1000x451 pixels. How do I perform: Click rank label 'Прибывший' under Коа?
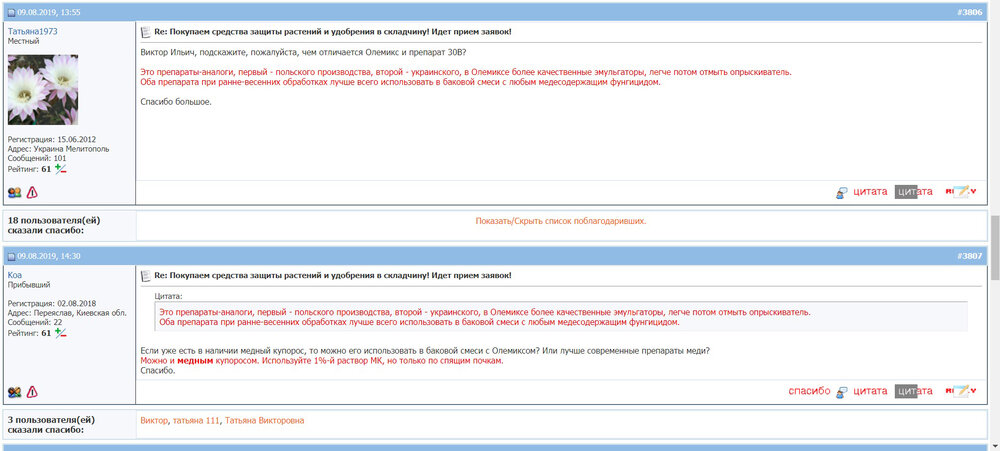point(29,285)
